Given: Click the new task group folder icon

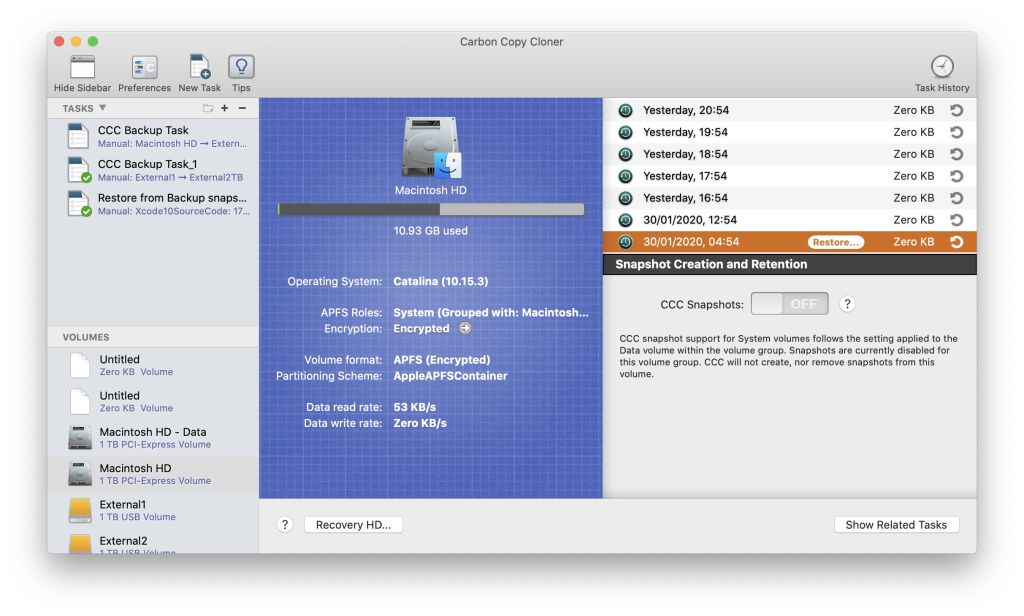Looking at the screenshot, I should pos(208,108).
